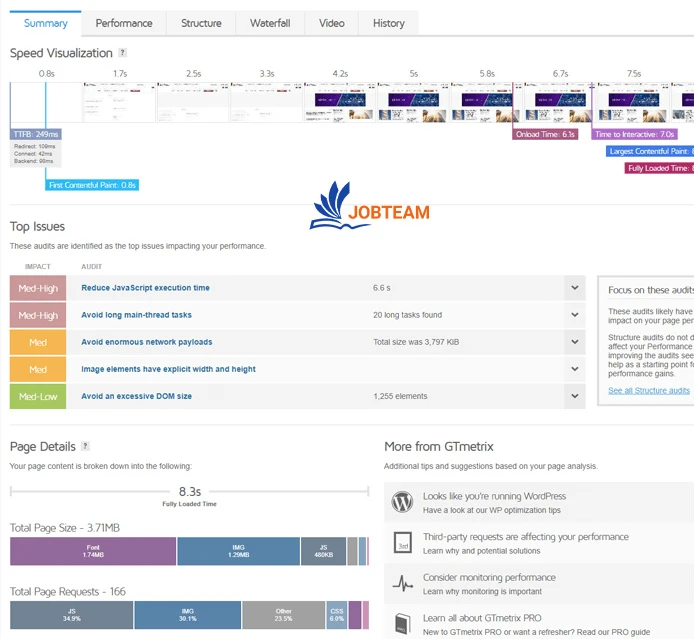Expand the explicit width and height audit
Viewport: 694px width, 639px height.
tap(574, 369)
